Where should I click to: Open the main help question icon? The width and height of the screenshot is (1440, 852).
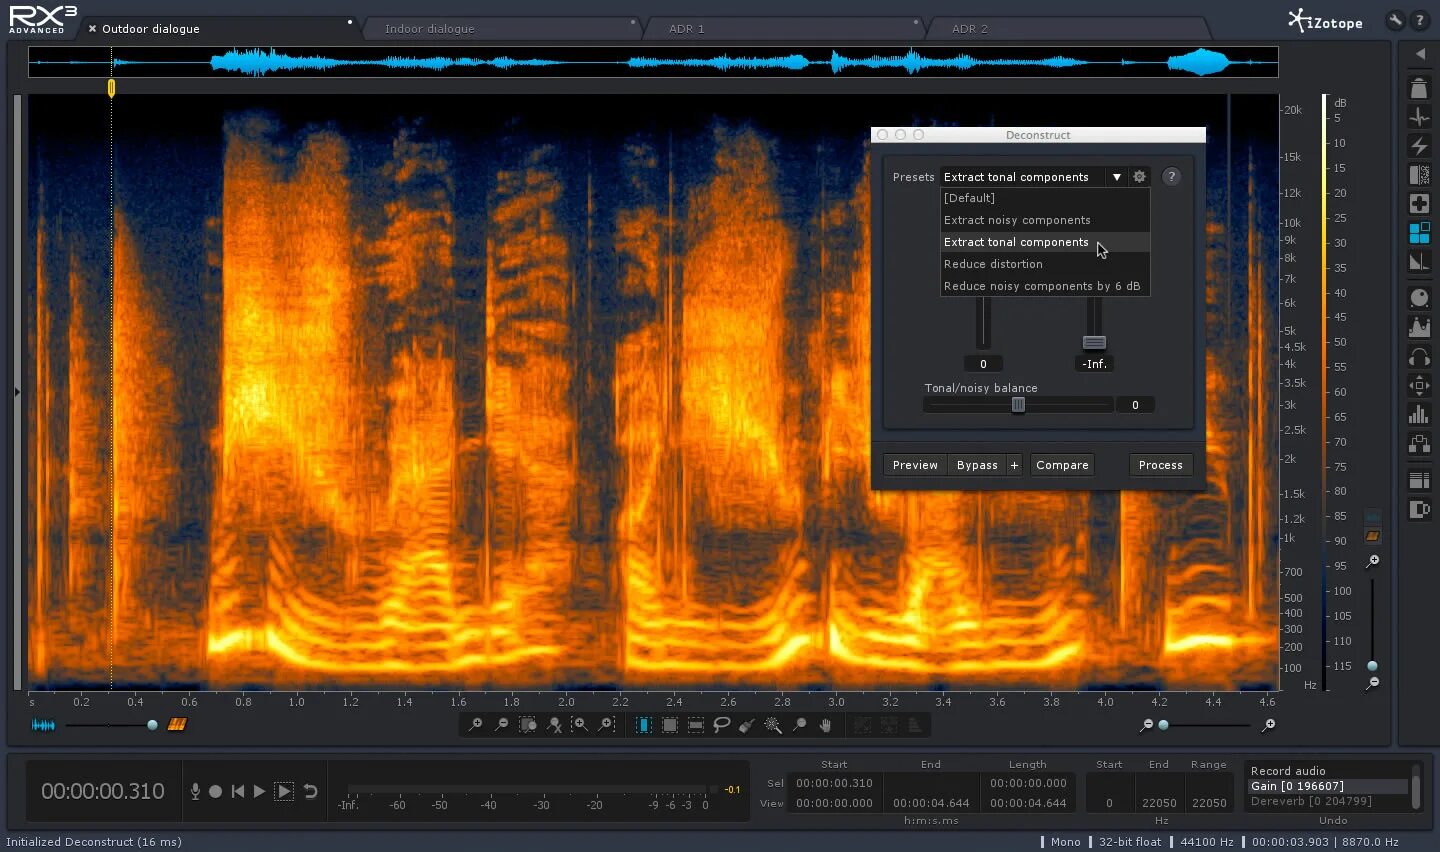point(1419,20)
